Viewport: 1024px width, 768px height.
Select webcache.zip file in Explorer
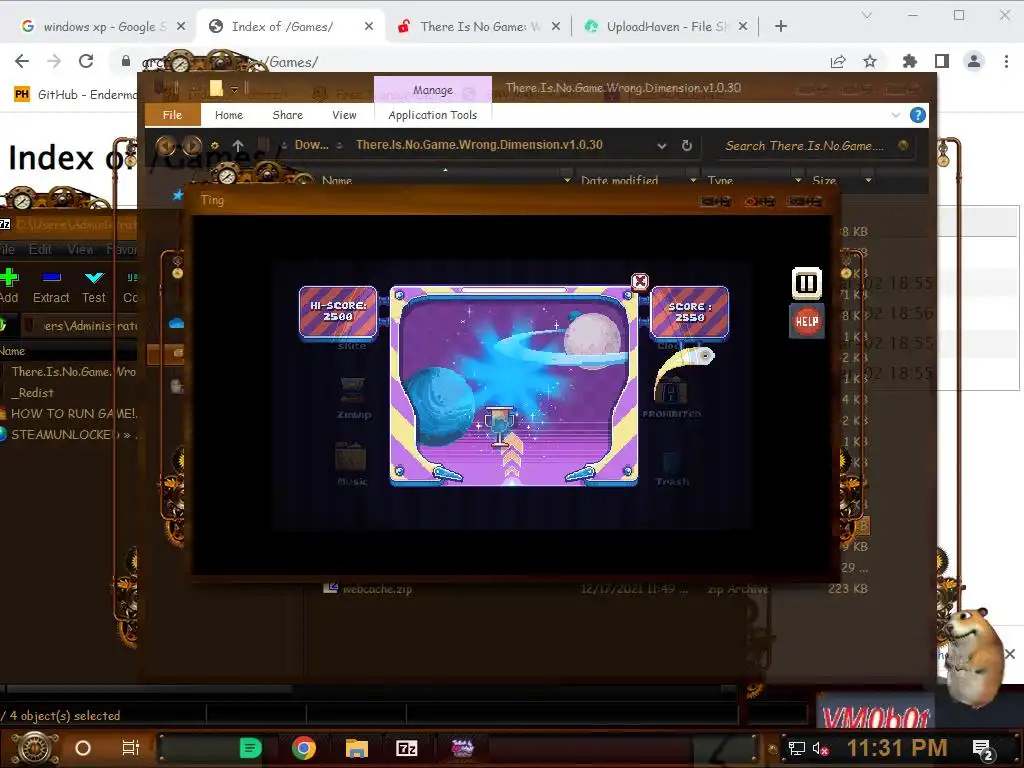coord(377,588)
